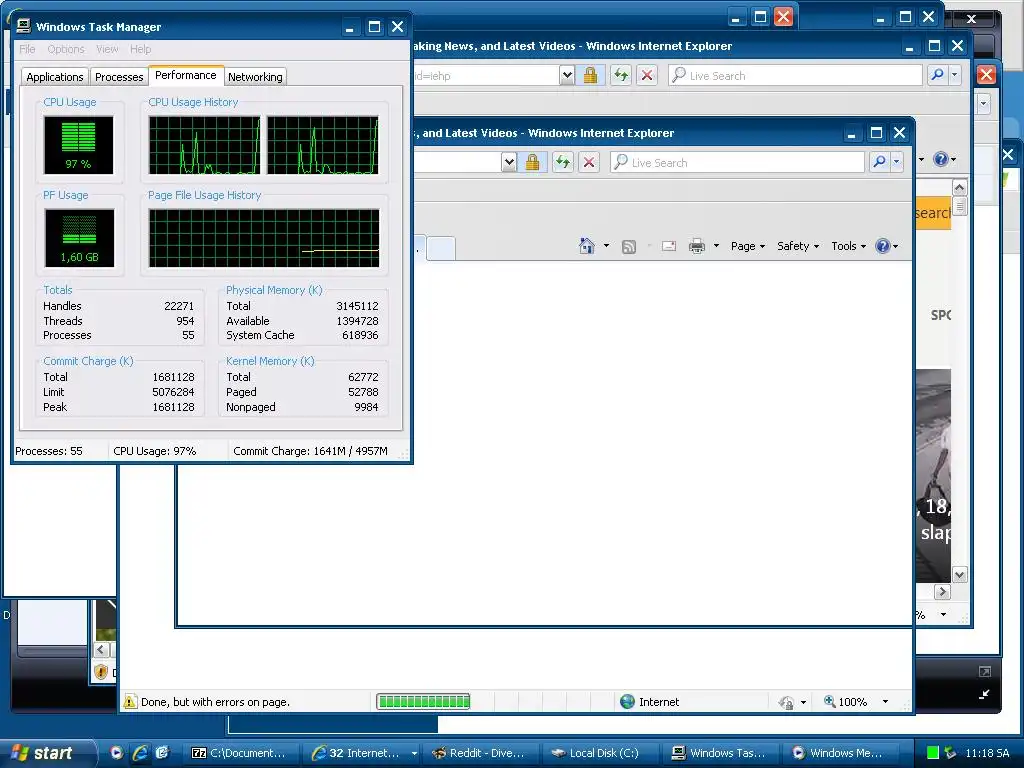Switch to the Networking tab in Task Manager
The width and height of the screenshot is (1024, 768).
coord(255,76)
